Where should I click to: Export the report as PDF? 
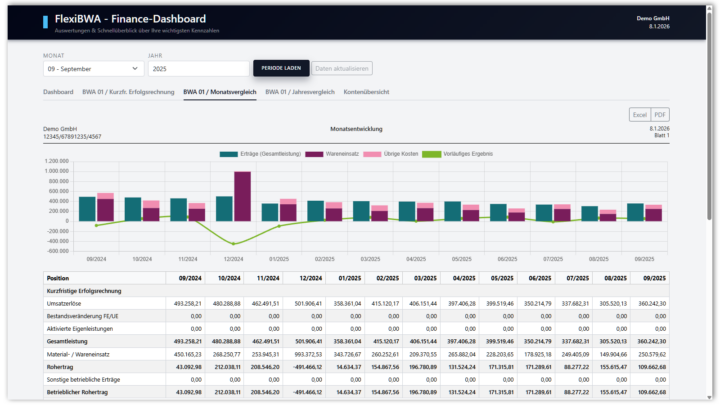click(x=661, y=115)
